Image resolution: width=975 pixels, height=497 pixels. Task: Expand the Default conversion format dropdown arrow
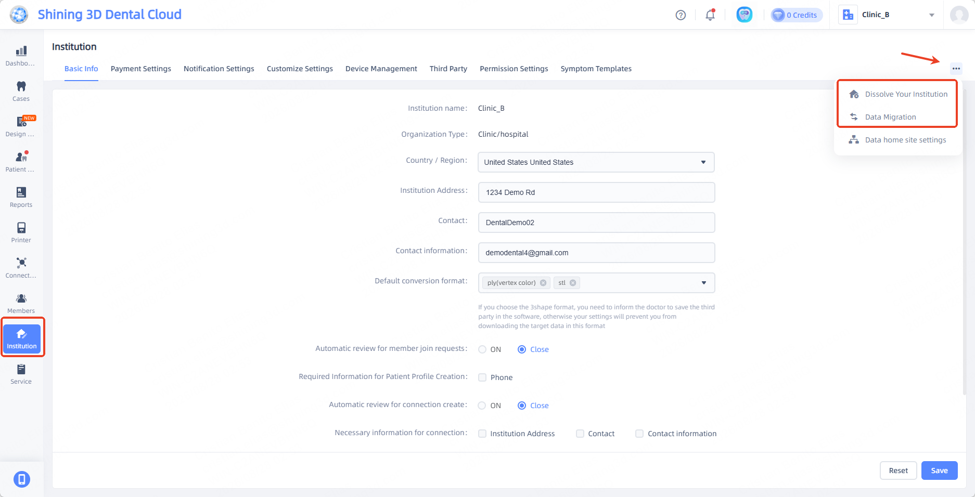point(704,282)
